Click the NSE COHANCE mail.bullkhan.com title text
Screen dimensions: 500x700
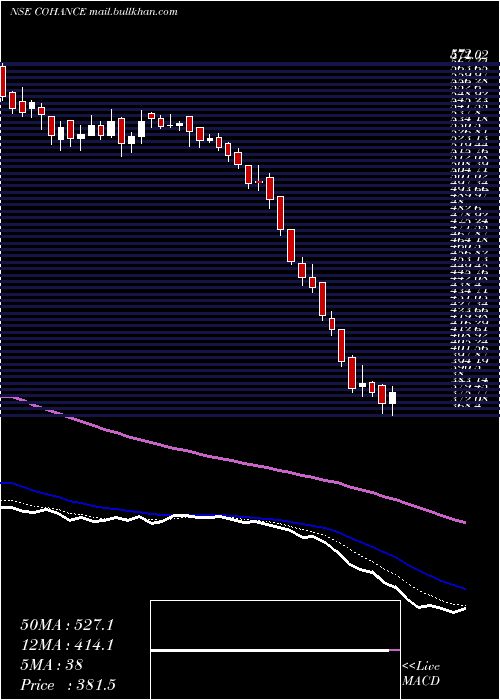coord(94,12)
